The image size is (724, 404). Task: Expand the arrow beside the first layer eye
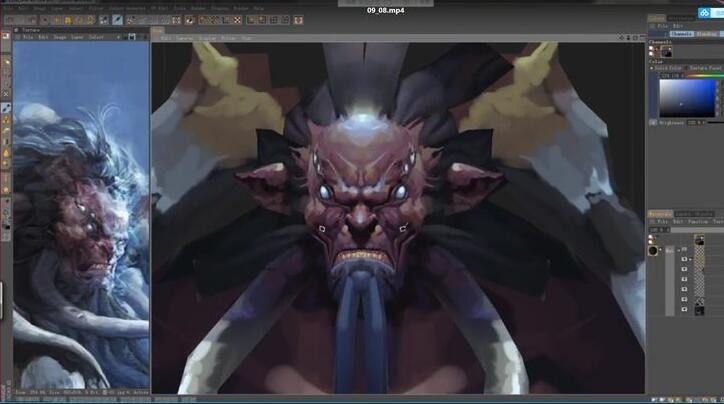coord(690,259)
